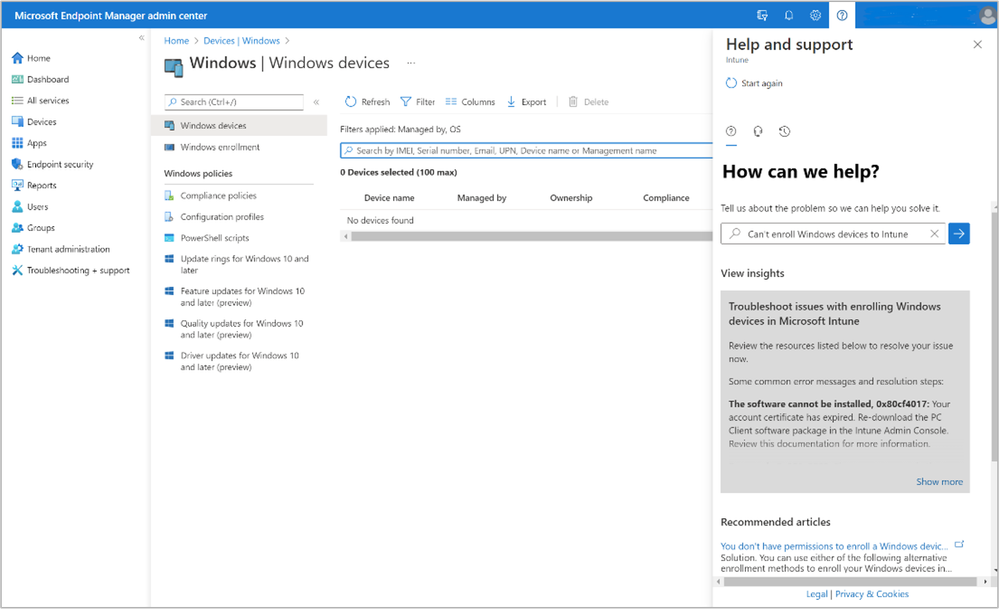Click the external link icon beside article
This screenshot has height=609, width=999.
click(959, 545)
